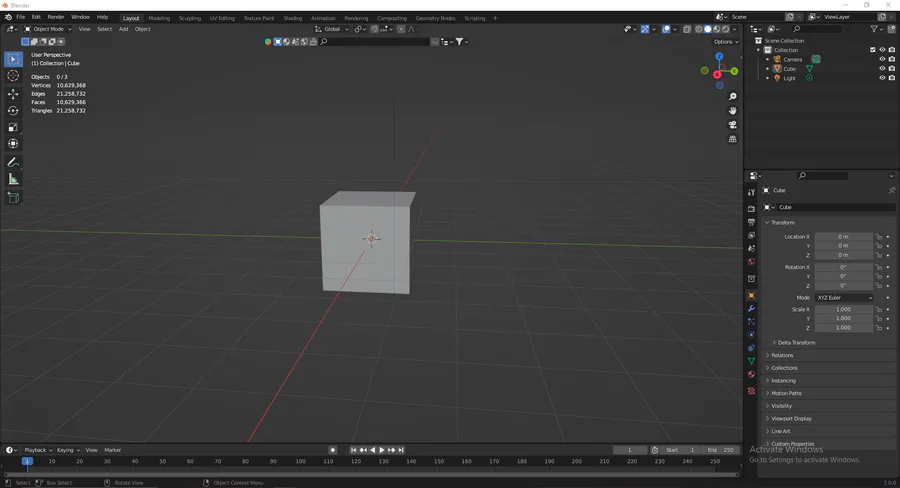The image size is (900, 488).
Task: Switch to the Shading workspace tab
Action: pyautogui.click(x=293, y=18)
